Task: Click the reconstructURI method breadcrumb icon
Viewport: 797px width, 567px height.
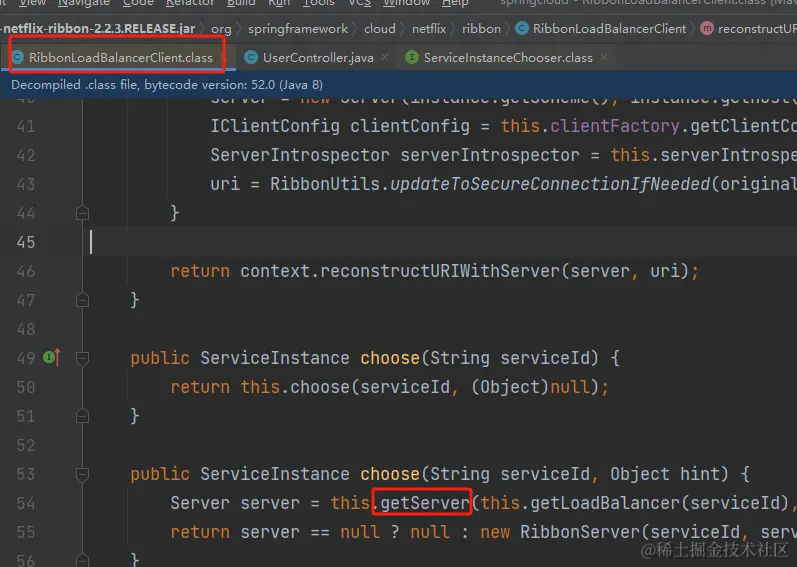Action: (707, 28)
